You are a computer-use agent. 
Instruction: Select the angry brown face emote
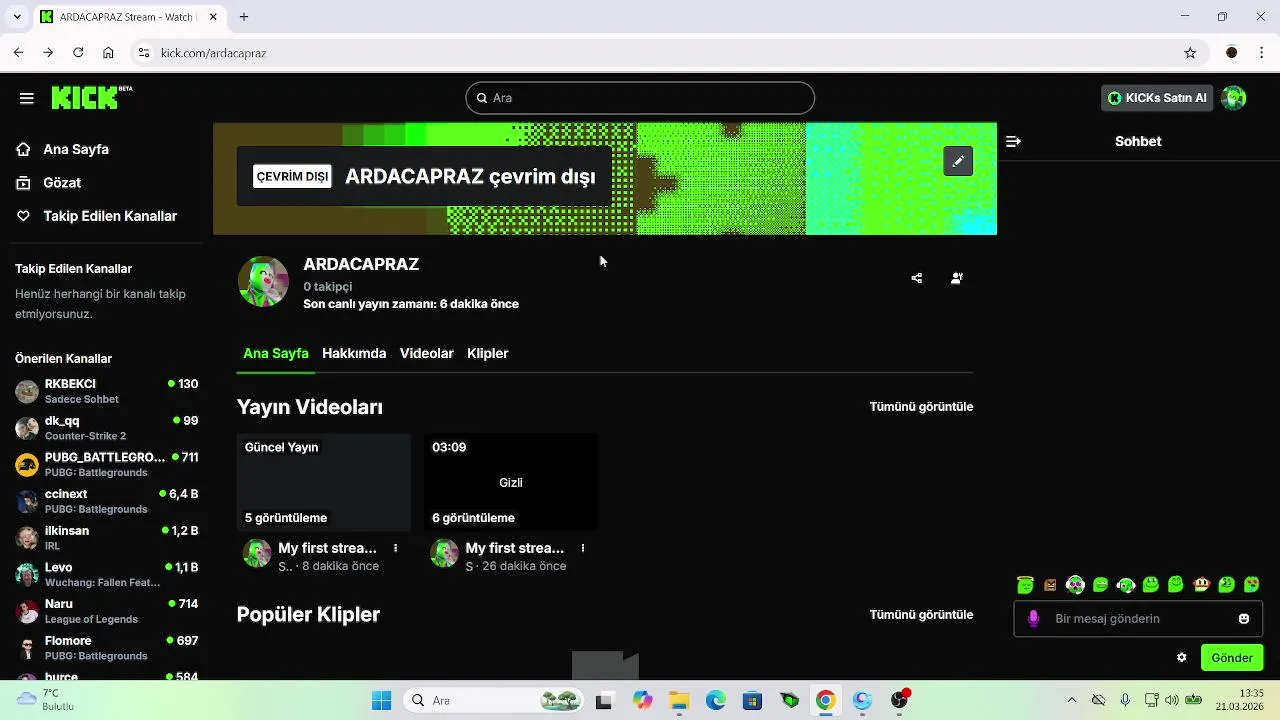click(x=1050, y=585)
